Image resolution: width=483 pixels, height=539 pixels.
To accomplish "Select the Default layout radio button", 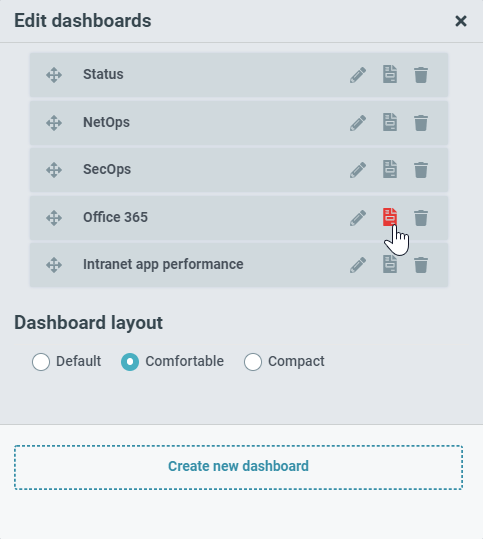I will point(41,362).
